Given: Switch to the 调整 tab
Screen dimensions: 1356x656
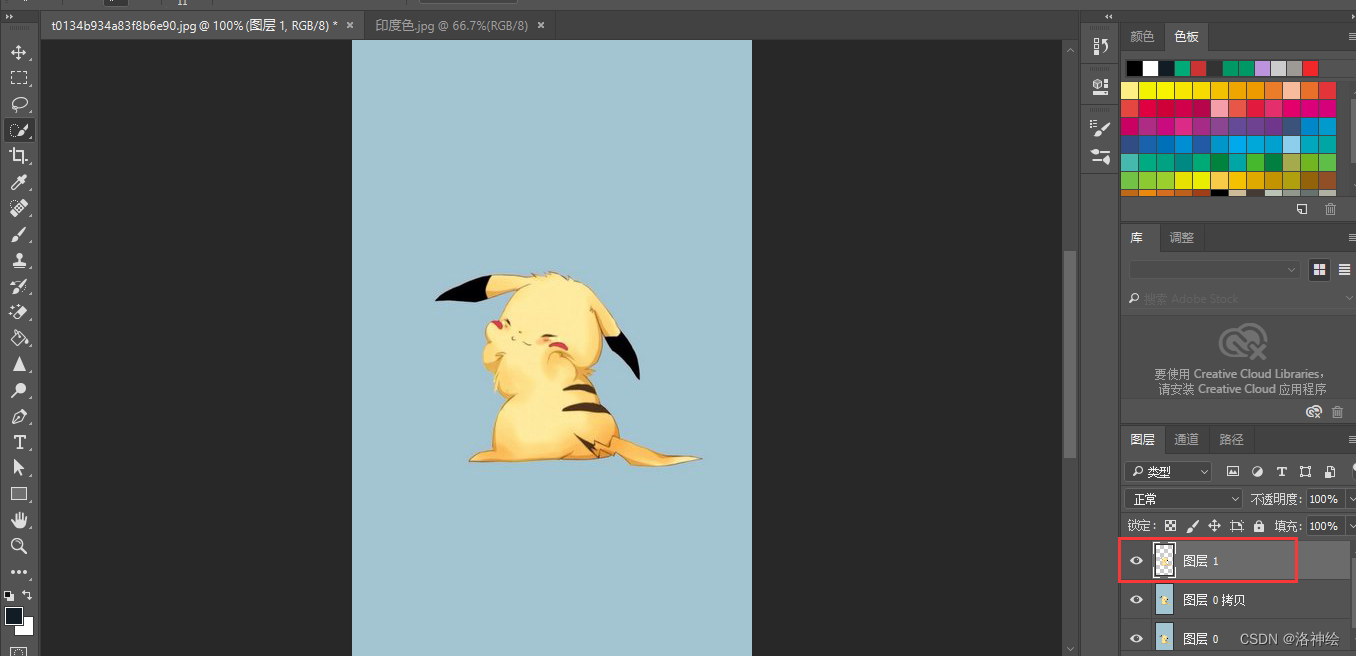Looking at the screenshot, I should tap(1182, 238).
